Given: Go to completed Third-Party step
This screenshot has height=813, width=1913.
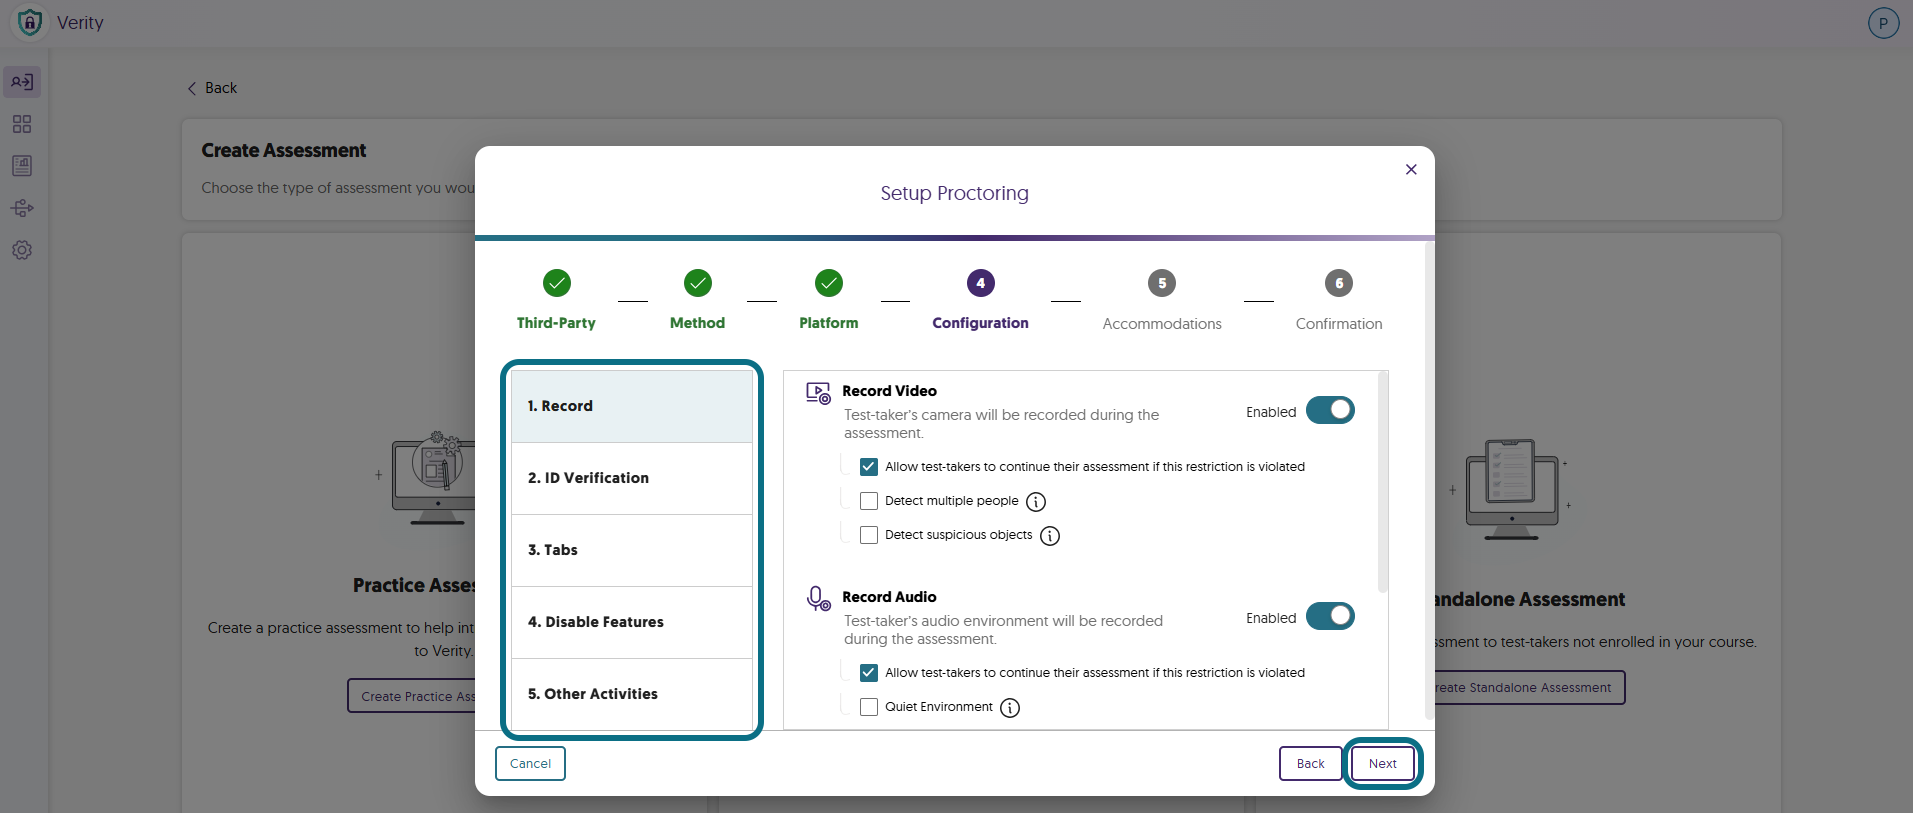Looking at the screenshot, I should tap(557, 283).
